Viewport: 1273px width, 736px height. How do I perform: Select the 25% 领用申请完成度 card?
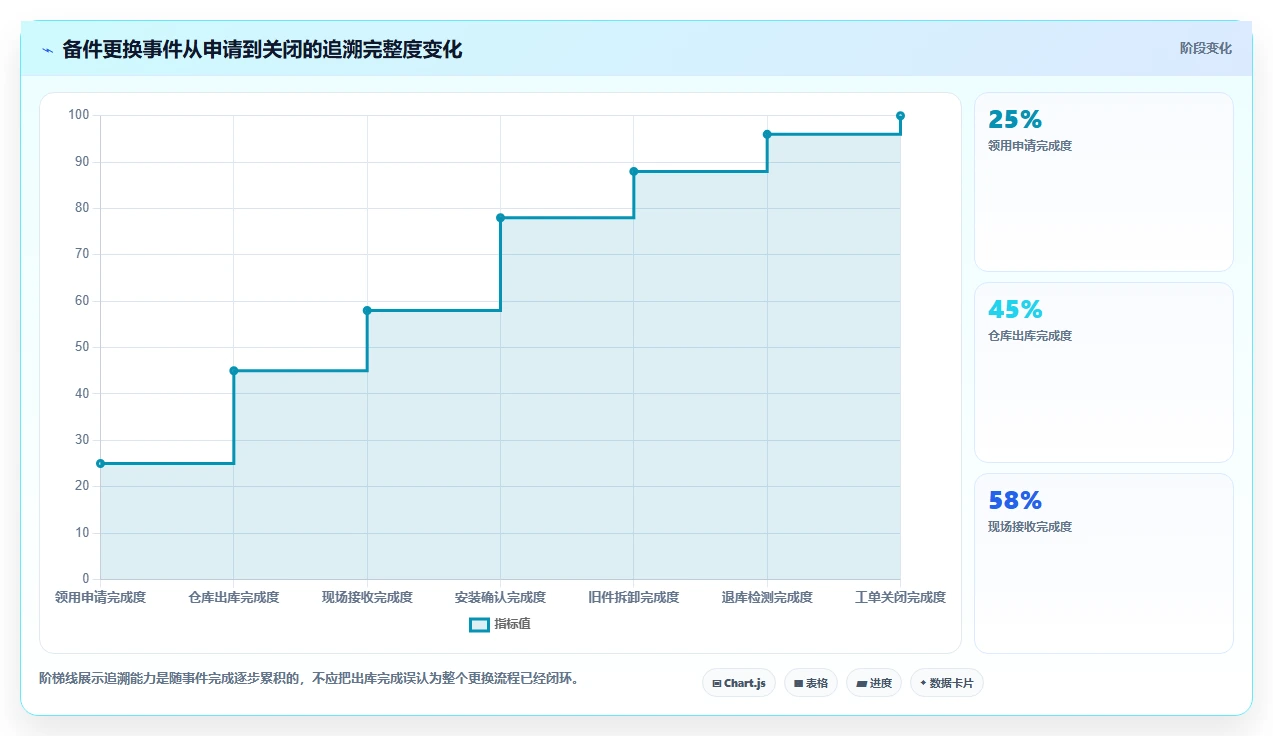tap(1104, 182)
